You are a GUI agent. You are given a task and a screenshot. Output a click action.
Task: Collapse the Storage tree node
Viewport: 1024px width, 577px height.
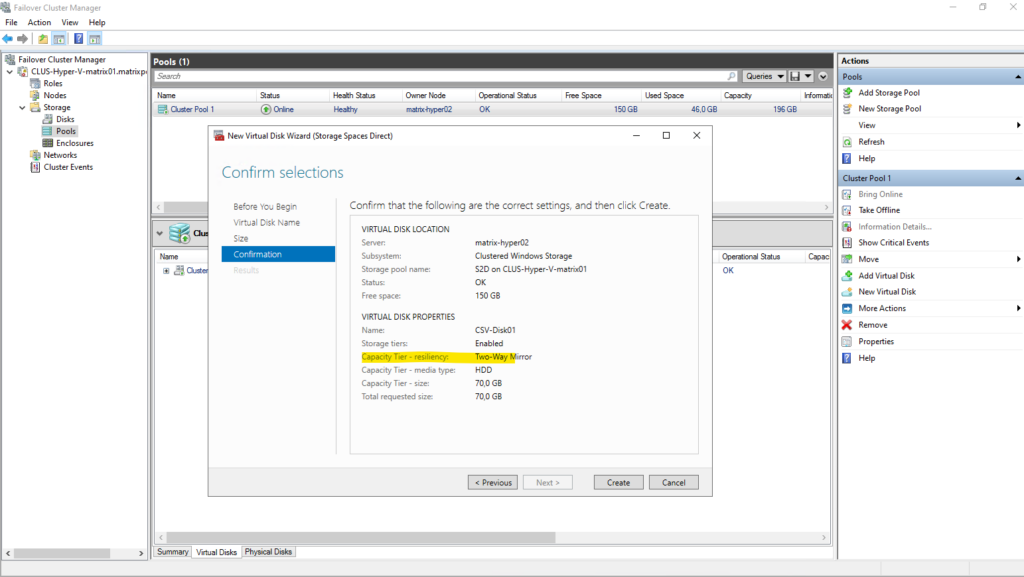pyautogui.click(x=22, y=108)
